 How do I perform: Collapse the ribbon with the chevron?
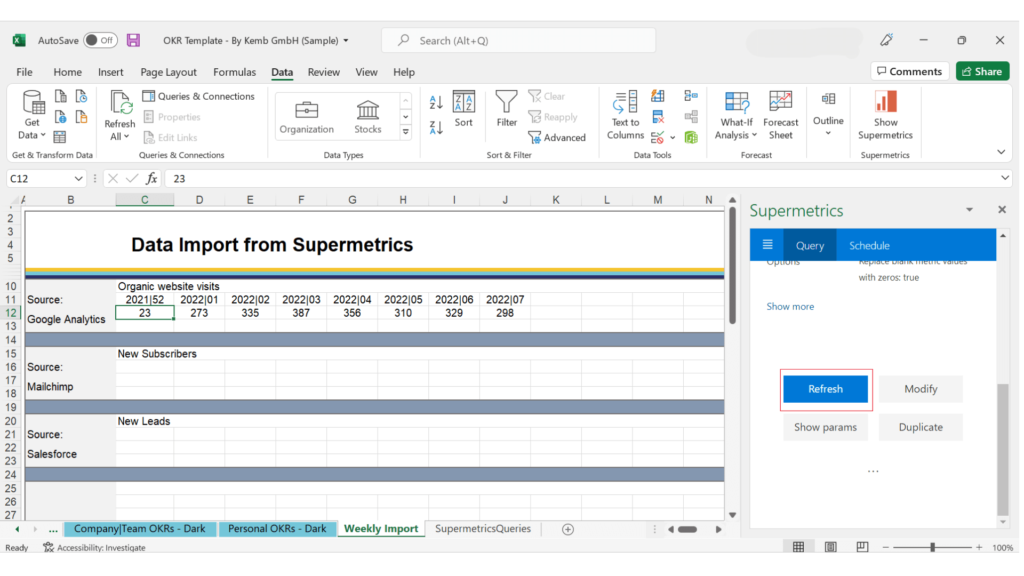pyautogui.click(x=1001, y=152)
